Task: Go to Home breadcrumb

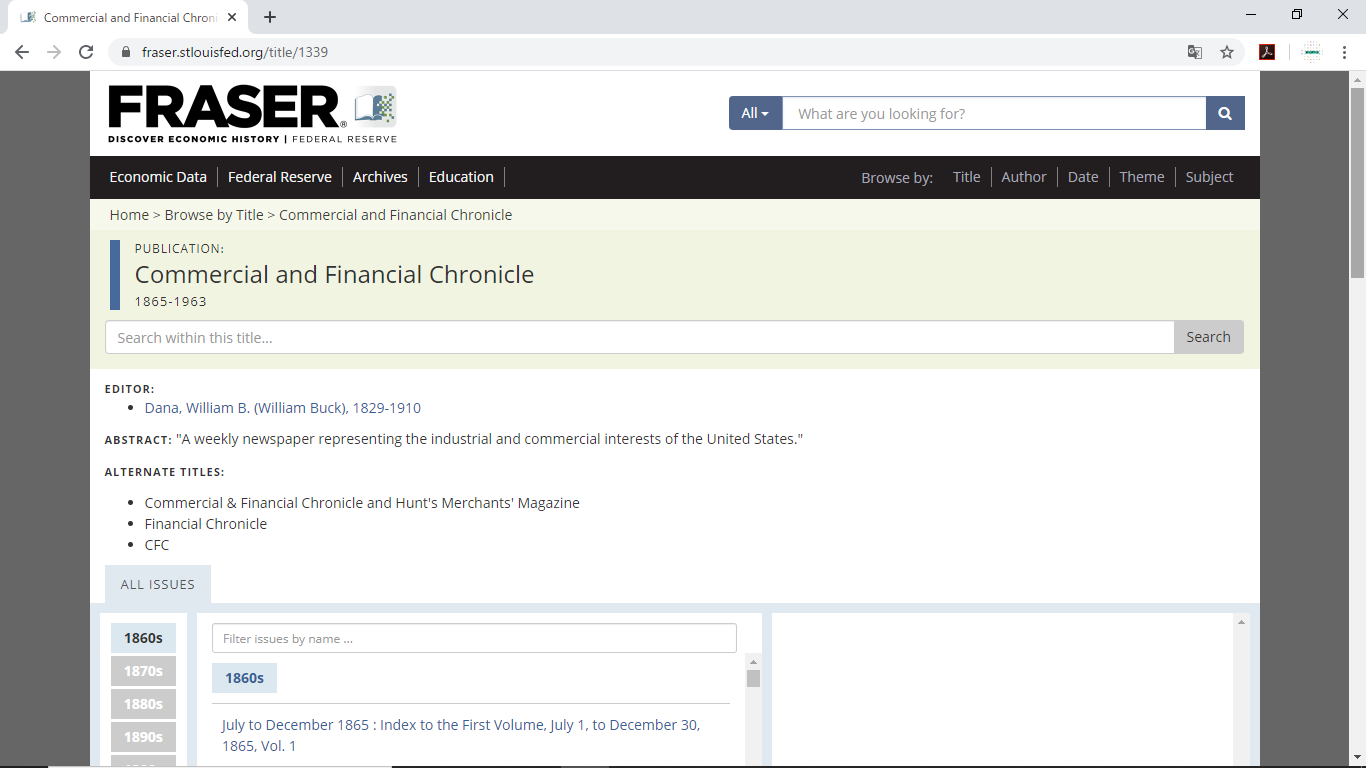Action: coord(129,215)
